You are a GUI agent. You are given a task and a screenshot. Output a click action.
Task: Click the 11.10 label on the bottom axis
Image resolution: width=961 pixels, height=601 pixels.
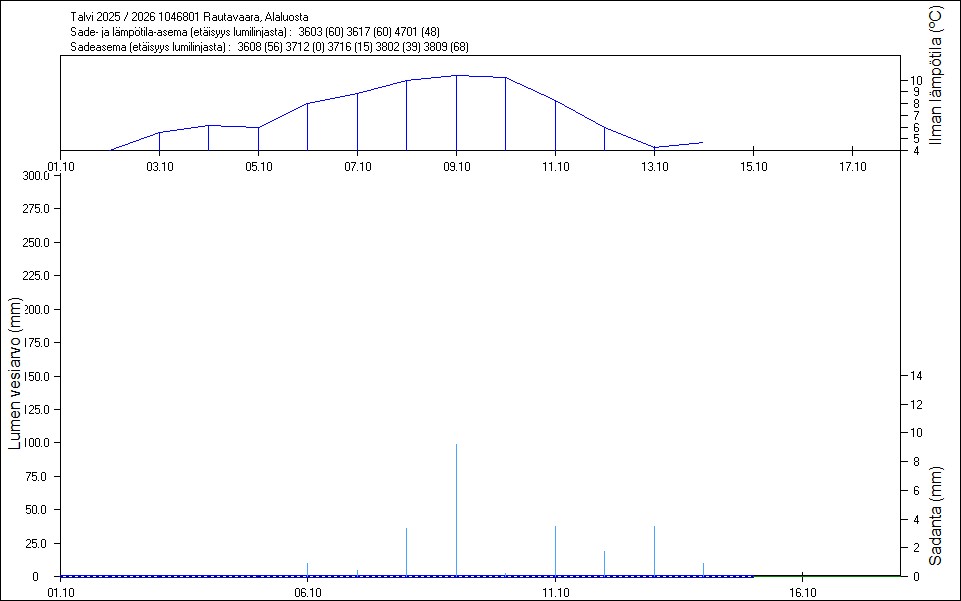tap(555, 592)
